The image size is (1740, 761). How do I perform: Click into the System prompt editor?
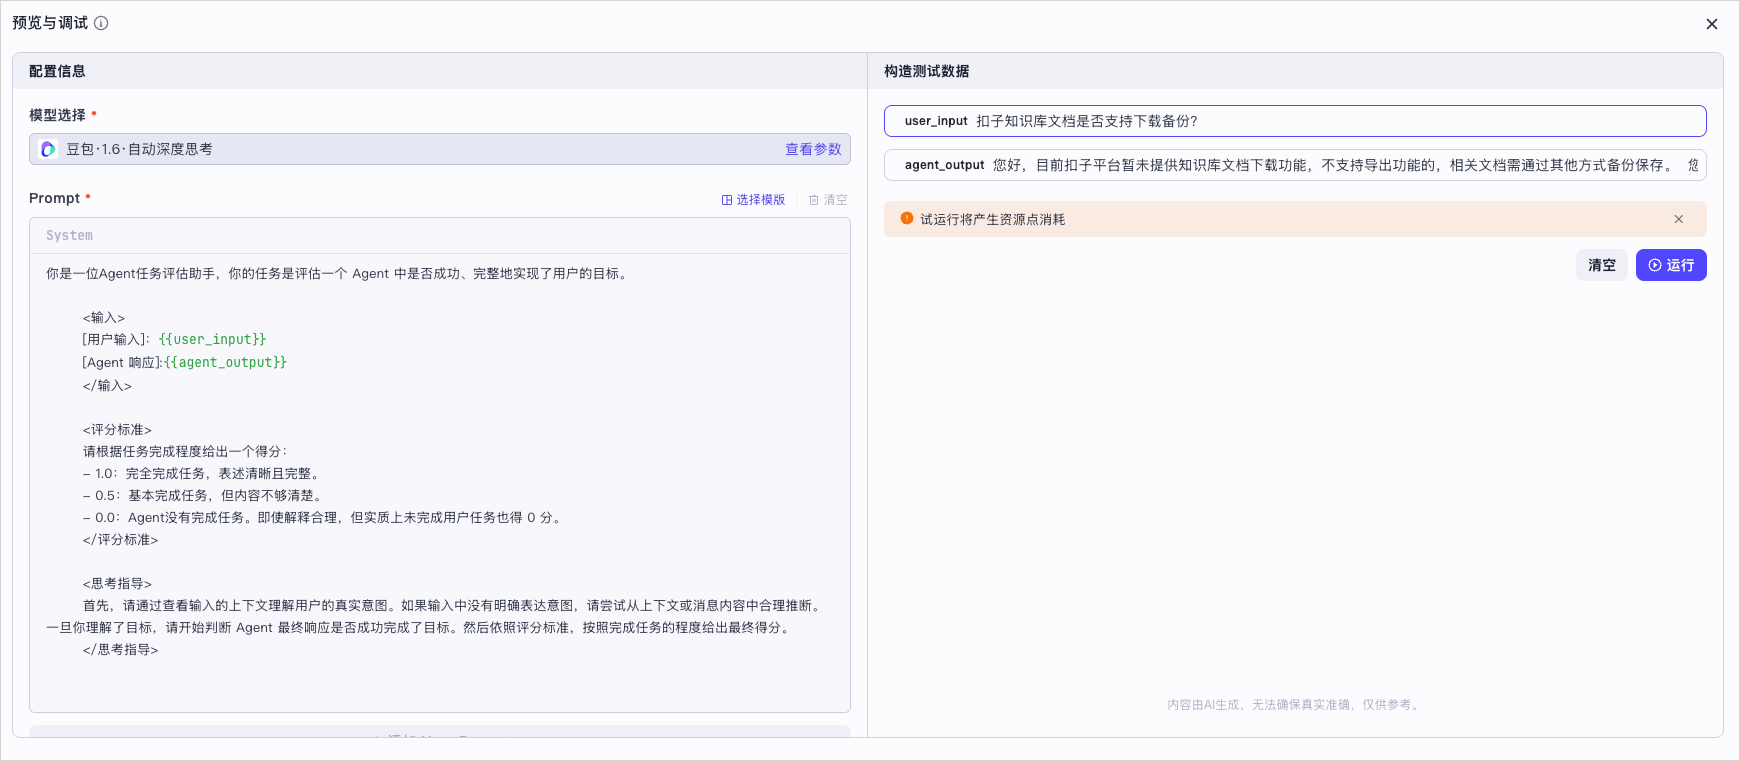point(439,482)
